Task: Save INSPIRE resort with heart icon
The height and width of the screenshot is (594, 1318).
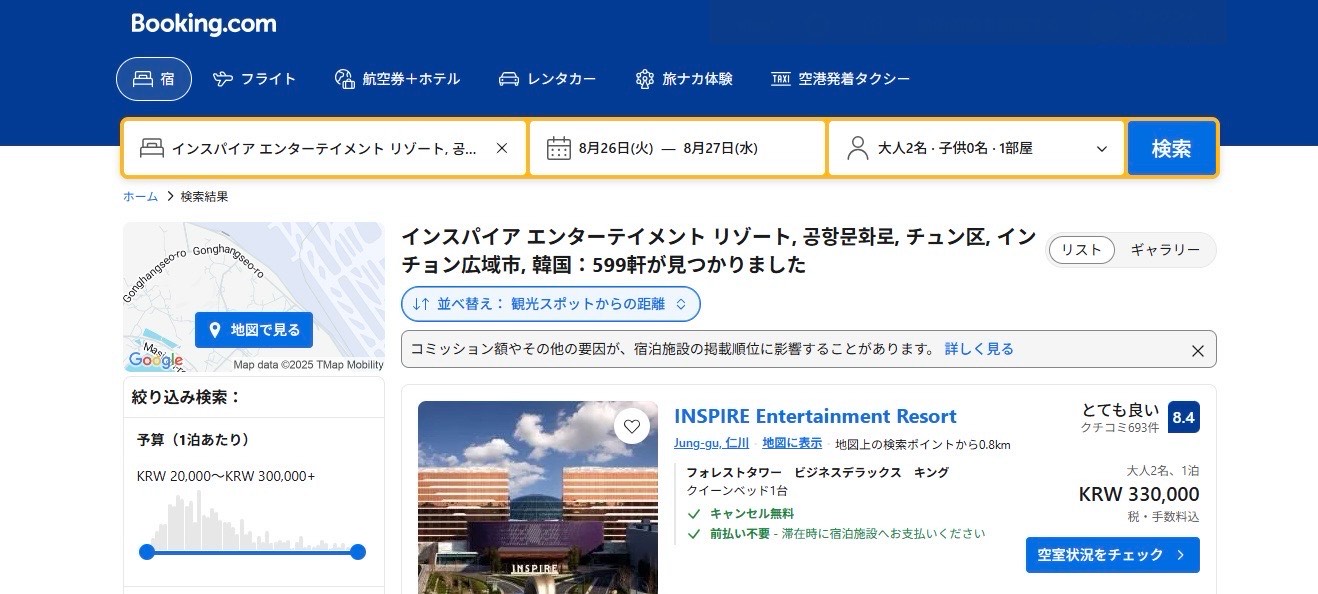Action: pyautogui.click(x=631, y=428)
